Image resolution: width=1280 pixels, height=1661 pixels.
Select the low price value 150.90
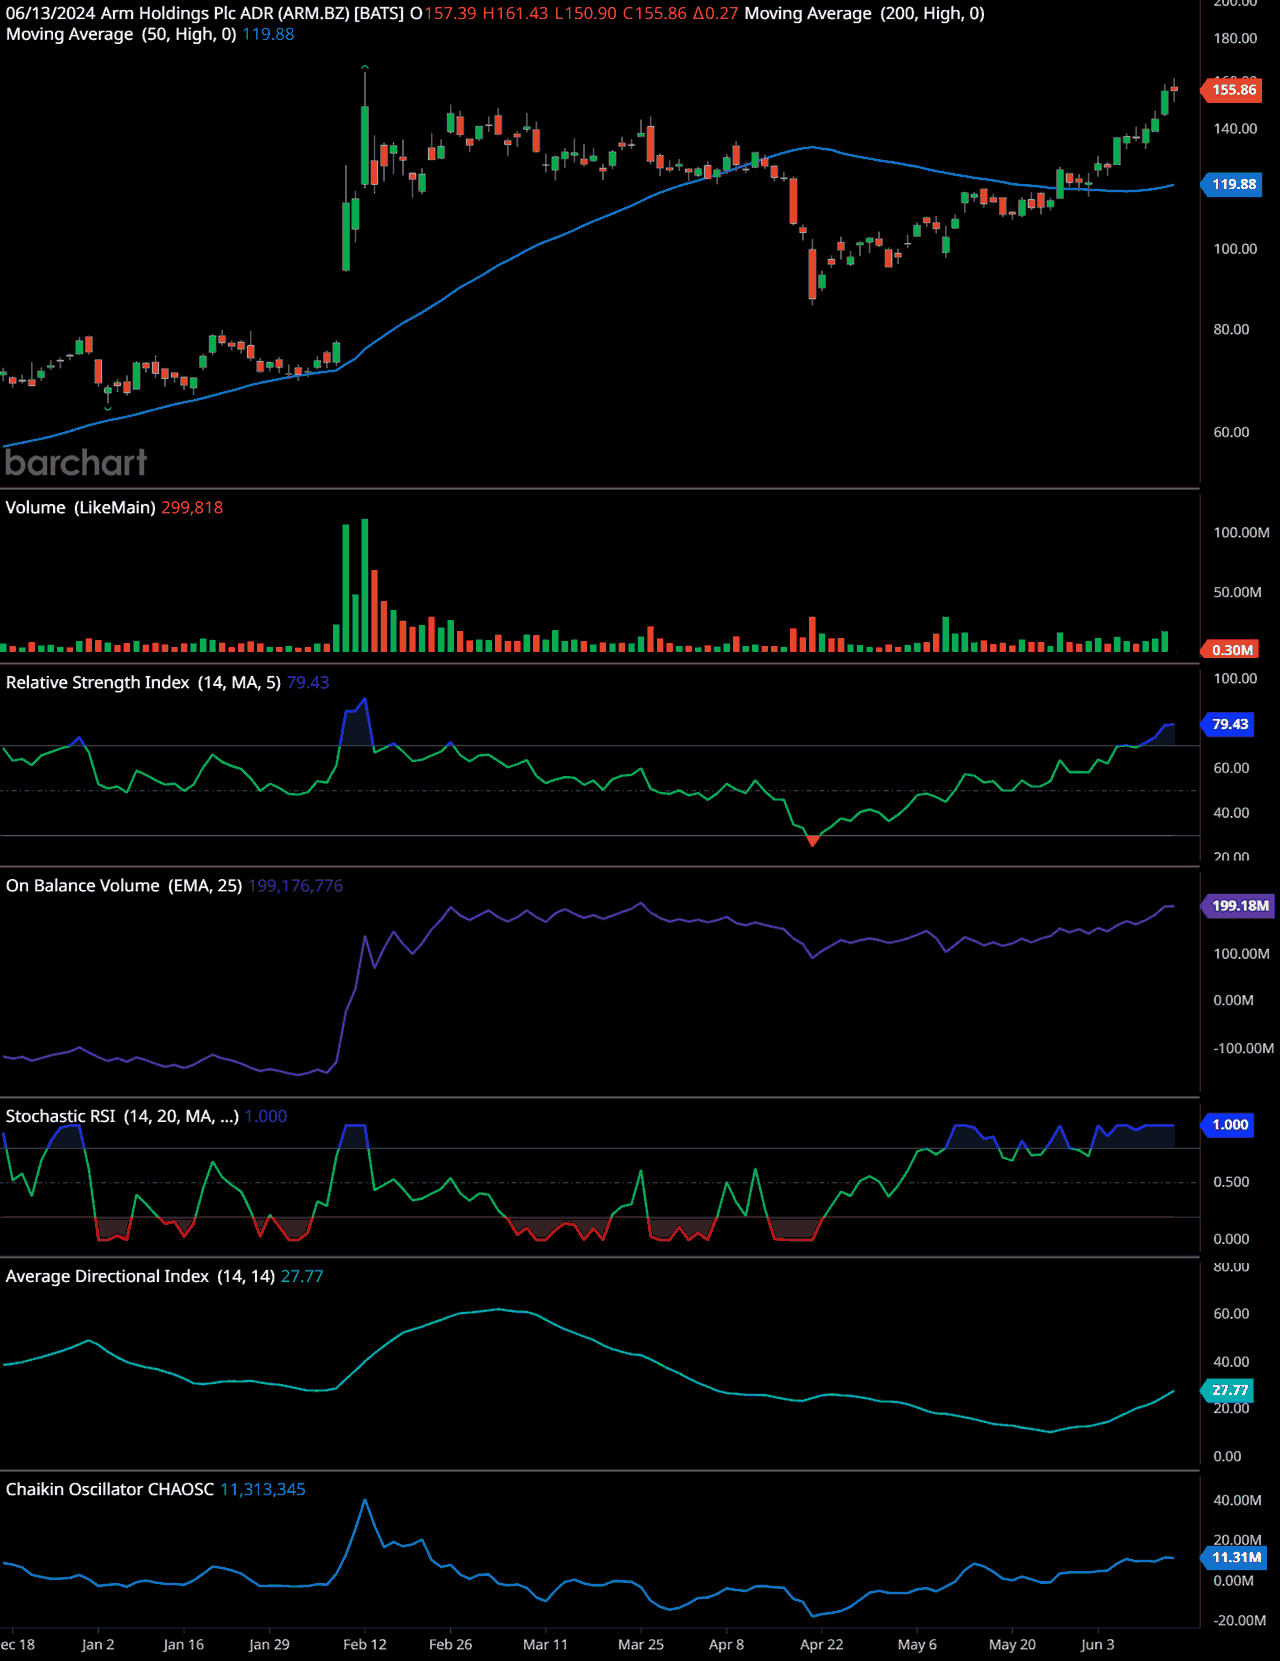pyautogui.click(x=590, y=13)
